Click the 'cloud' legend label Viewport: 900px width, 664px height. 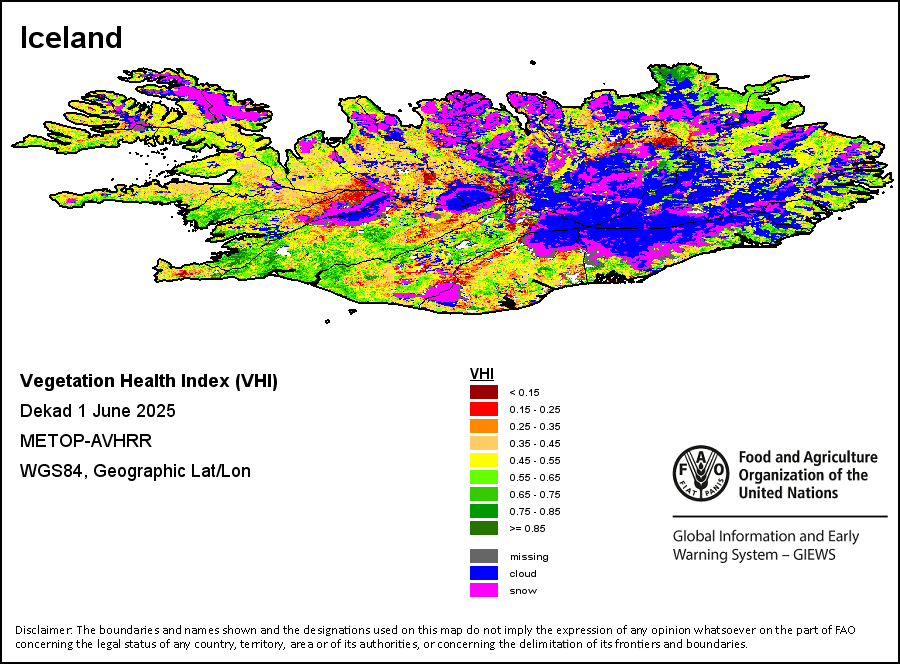click(523, 573)
